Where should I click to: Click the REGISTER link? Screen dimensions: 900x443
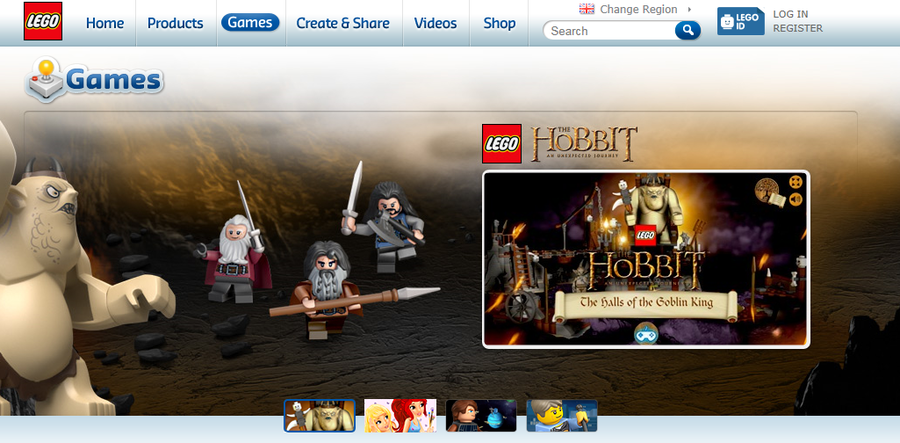797,28
